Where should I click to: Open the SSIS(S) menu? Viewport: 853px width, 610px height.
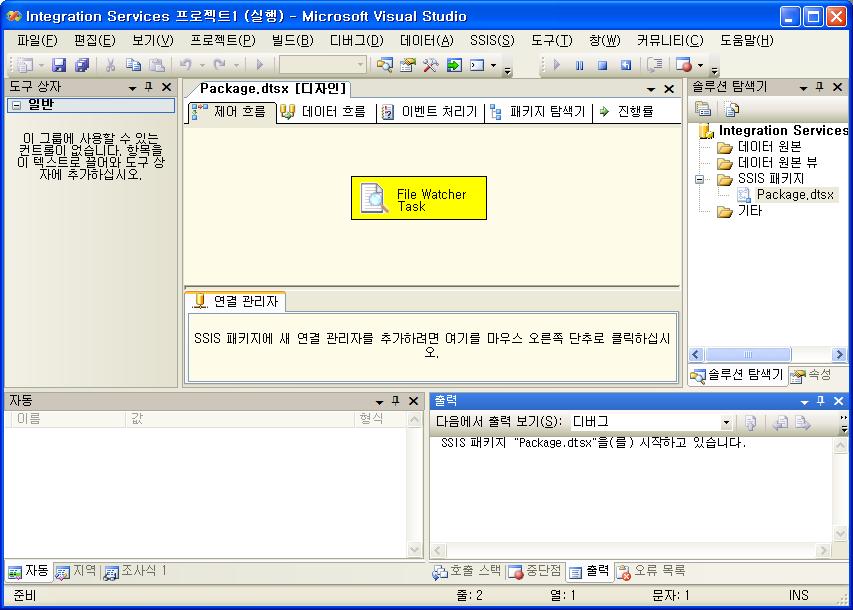click(x=492, y=40)
